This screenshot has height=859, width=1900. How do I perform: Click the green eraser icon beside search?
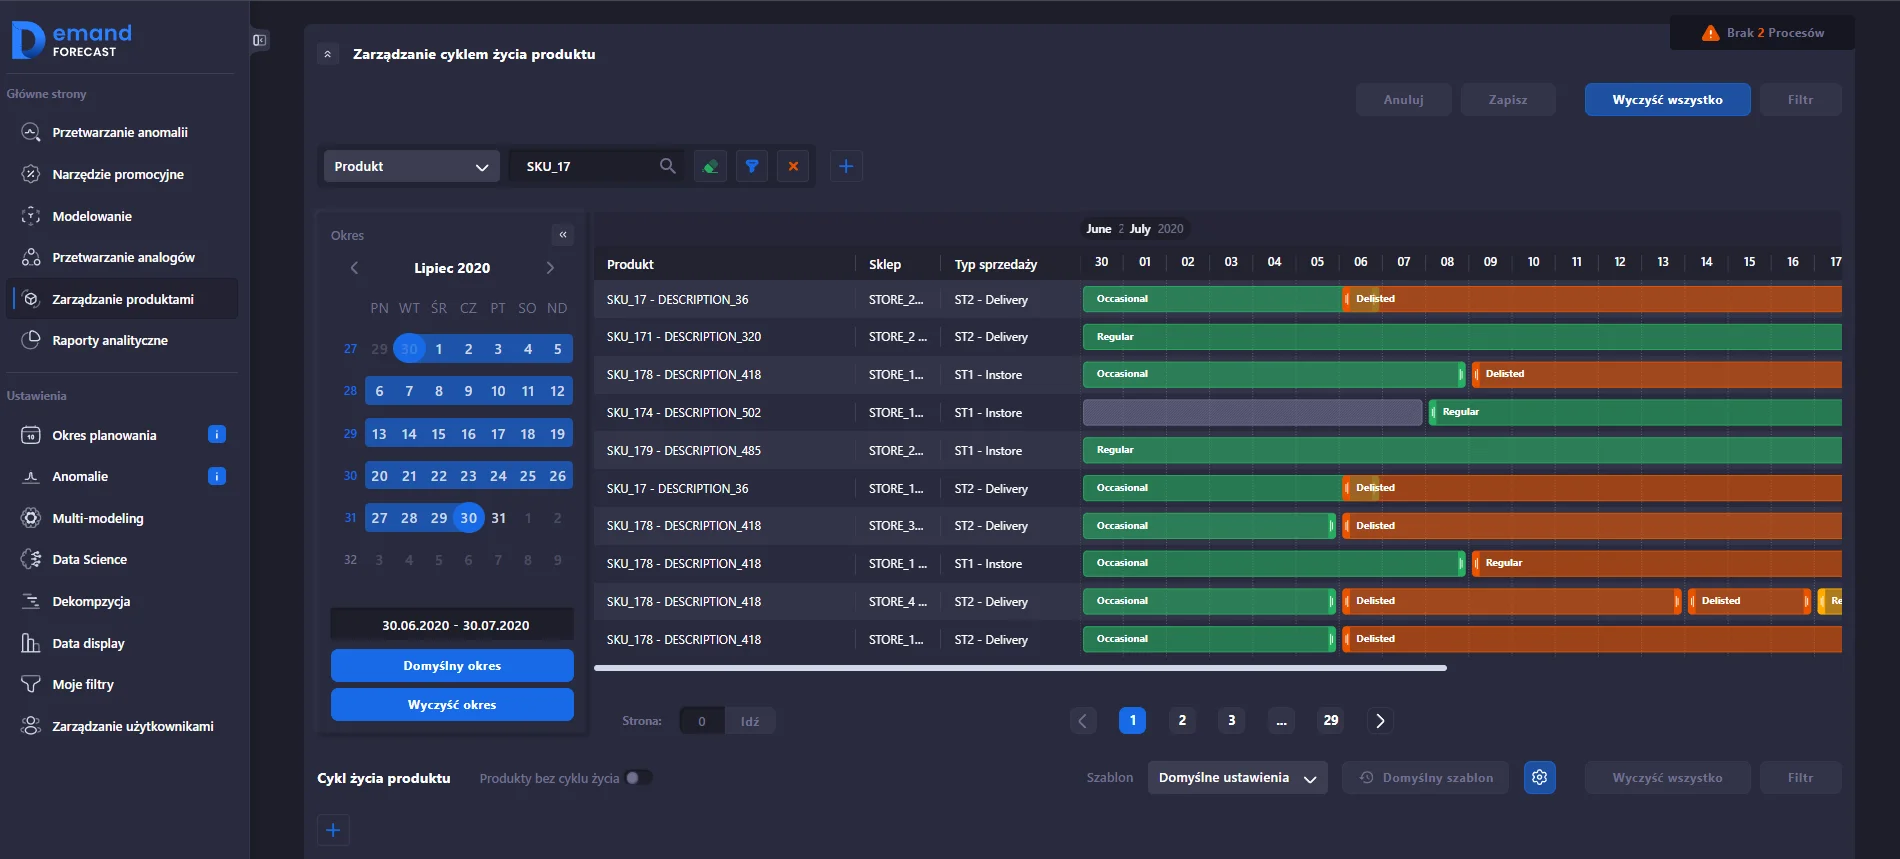pos(710,166)
